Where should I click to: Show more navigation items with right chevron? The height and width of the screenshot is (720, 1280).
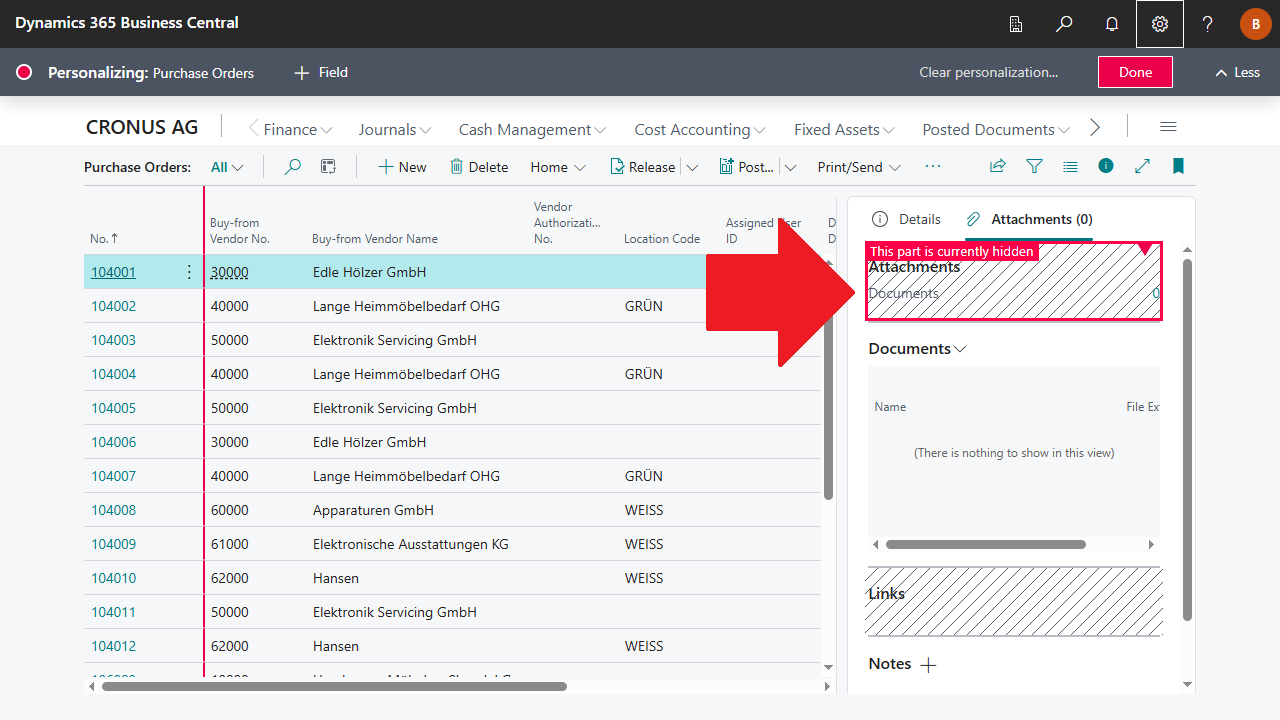pos(1095,128)
